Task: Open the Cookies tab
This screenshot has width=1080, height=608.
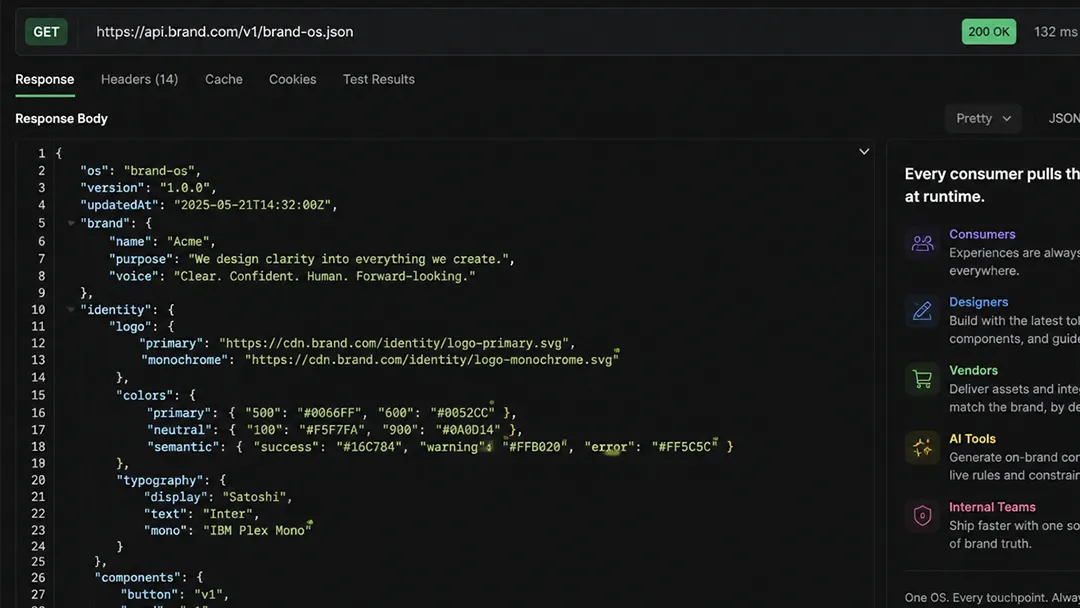Action: (293, 79)
